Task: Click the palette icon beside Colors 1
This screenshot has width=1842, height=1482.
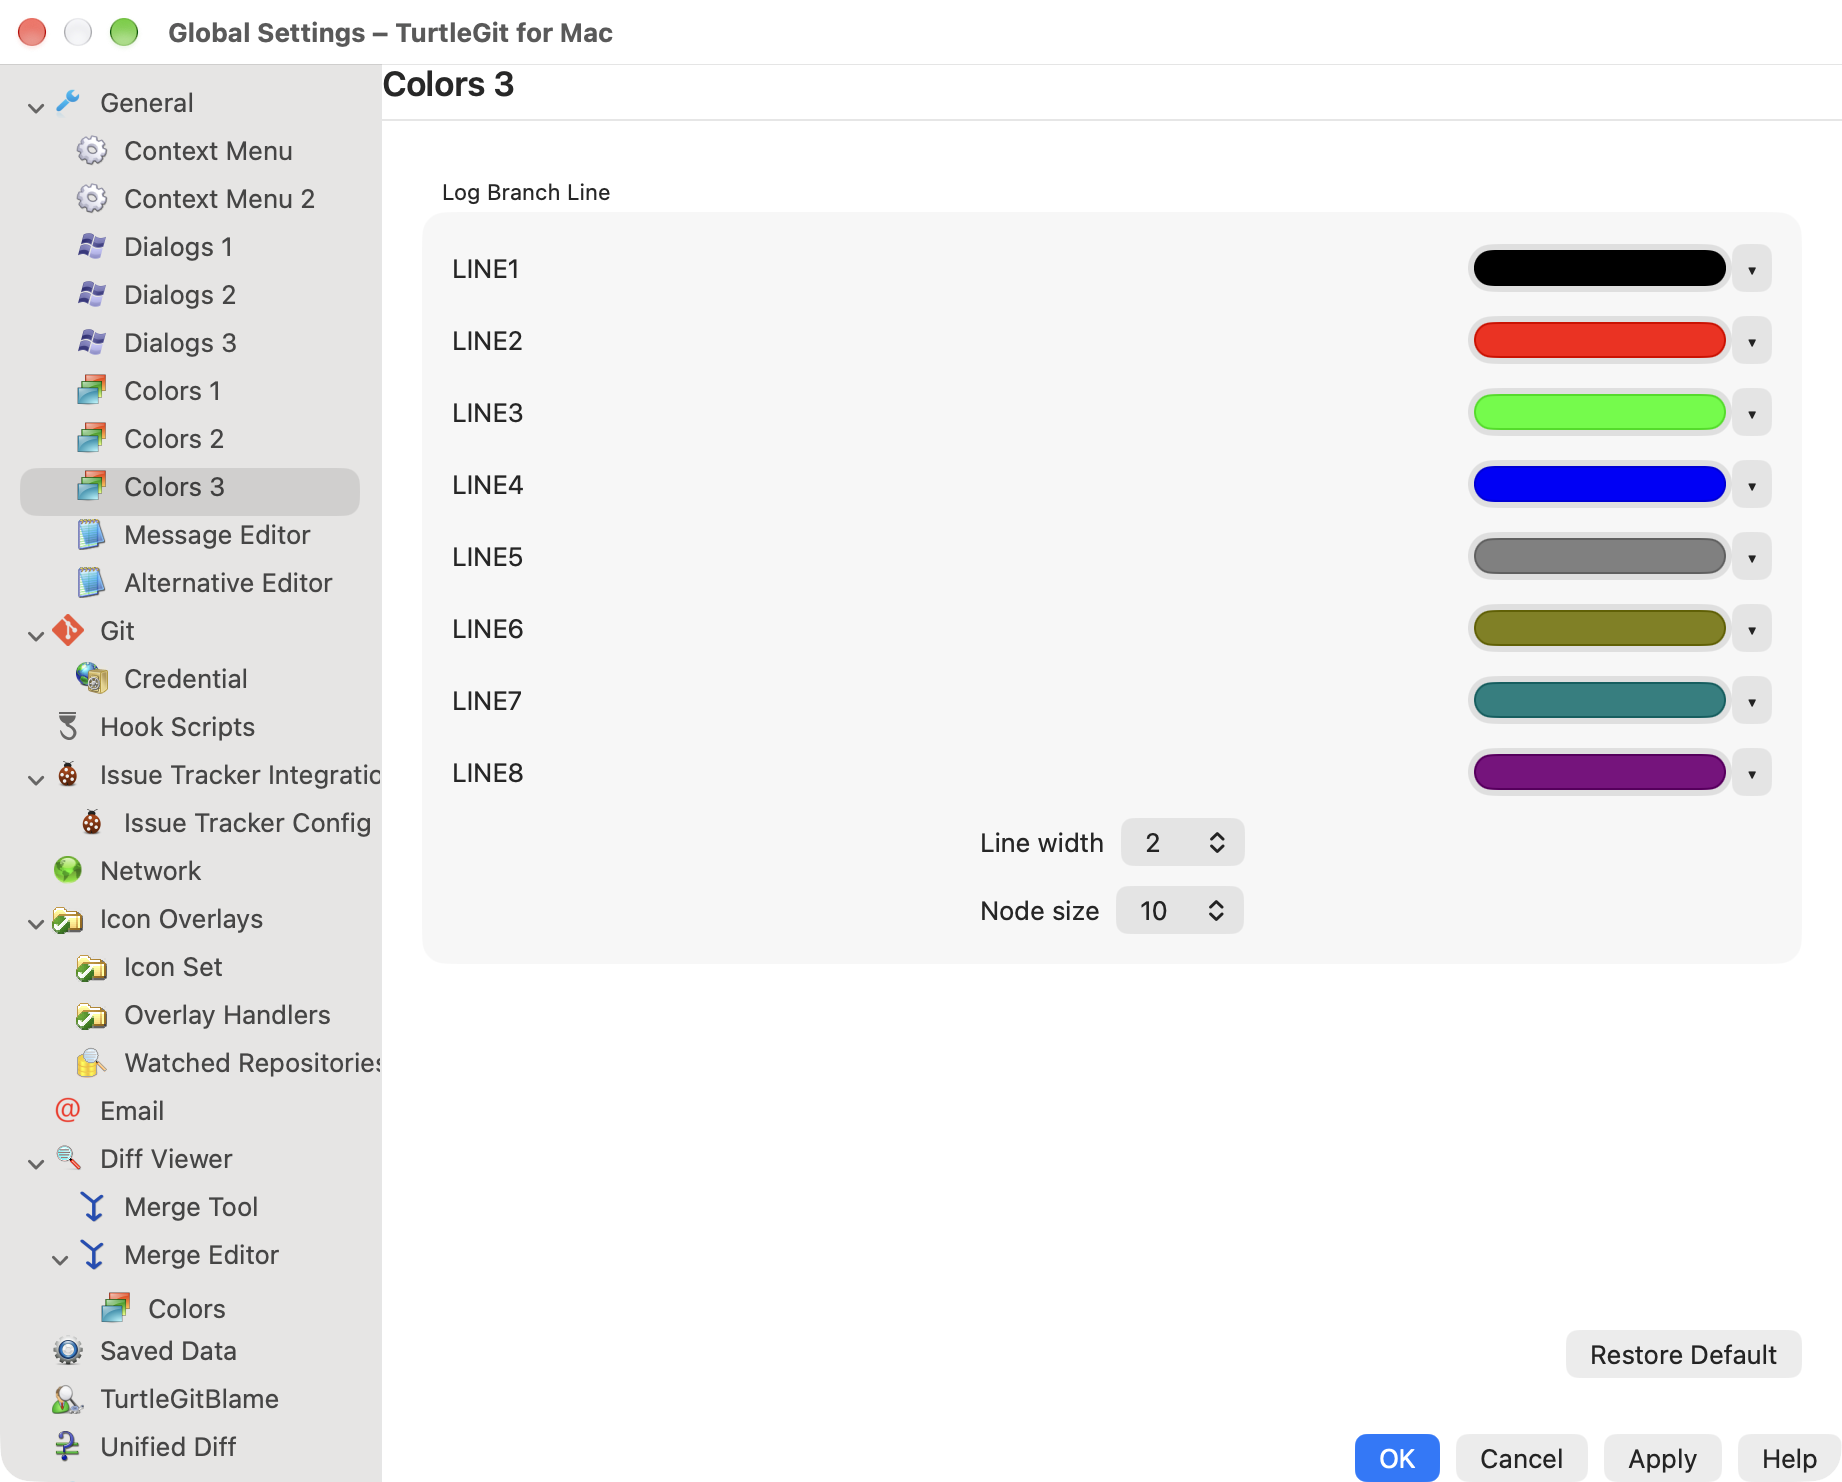Action: pos(92,390)
